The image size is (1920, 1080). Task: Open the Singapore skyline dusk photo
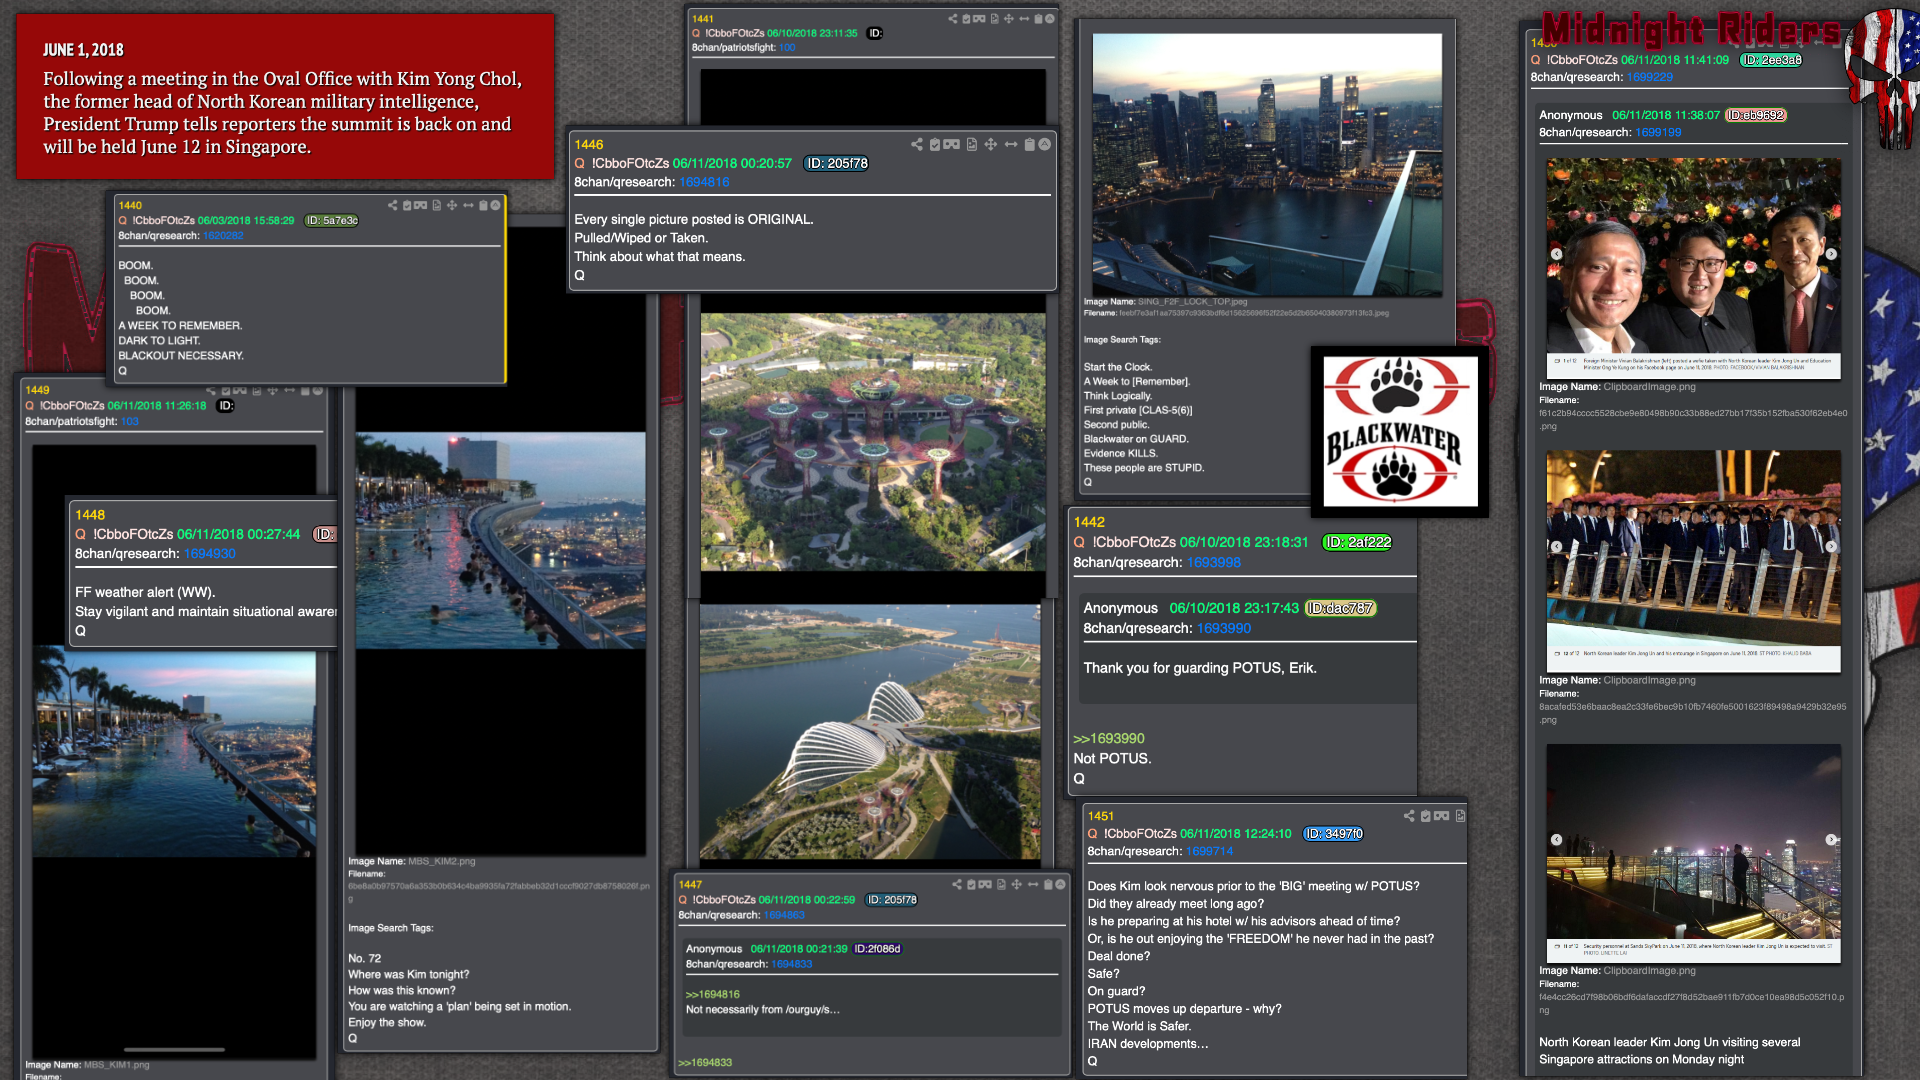click(x=1267, y=164)
